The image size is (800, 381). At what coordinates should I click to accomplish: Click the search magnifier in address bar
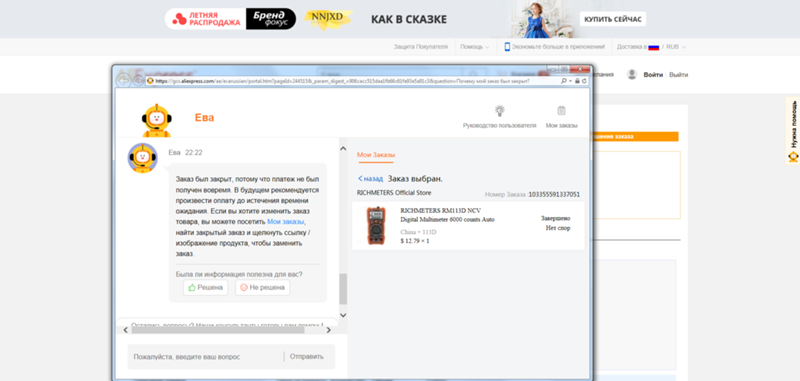564,81
